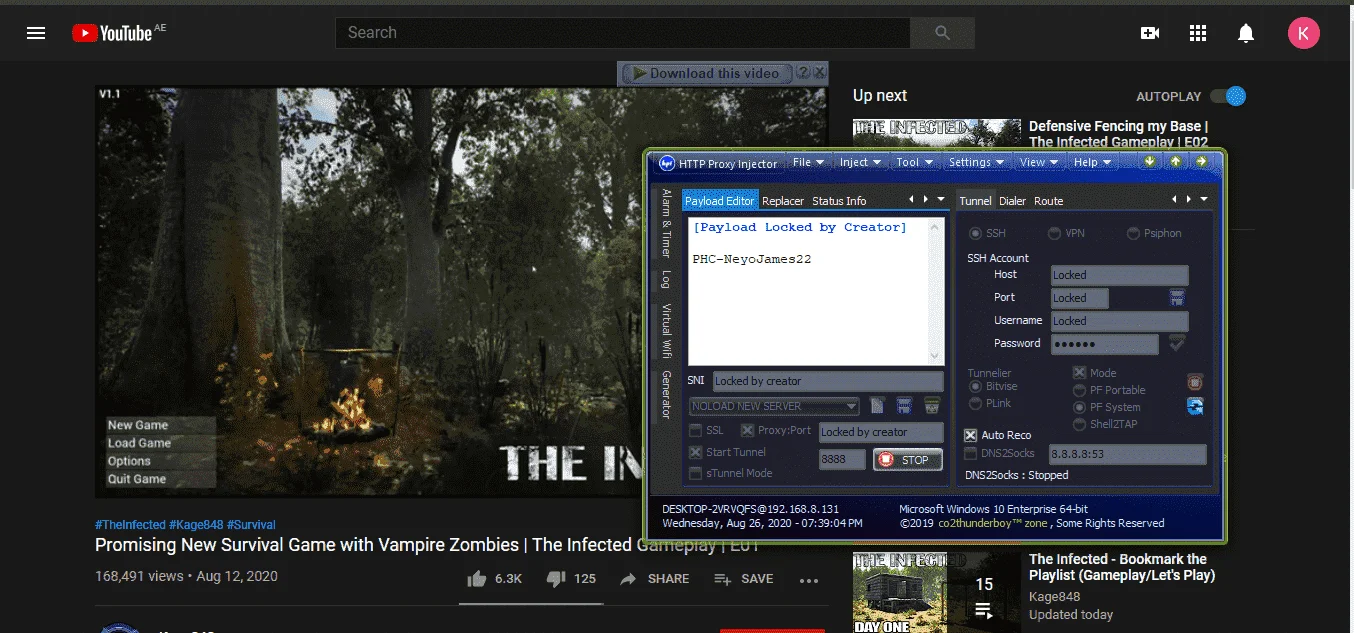Screen dimensions: 1354x633
Task: Open the File menu dropdown
Action: coord(808,162)
